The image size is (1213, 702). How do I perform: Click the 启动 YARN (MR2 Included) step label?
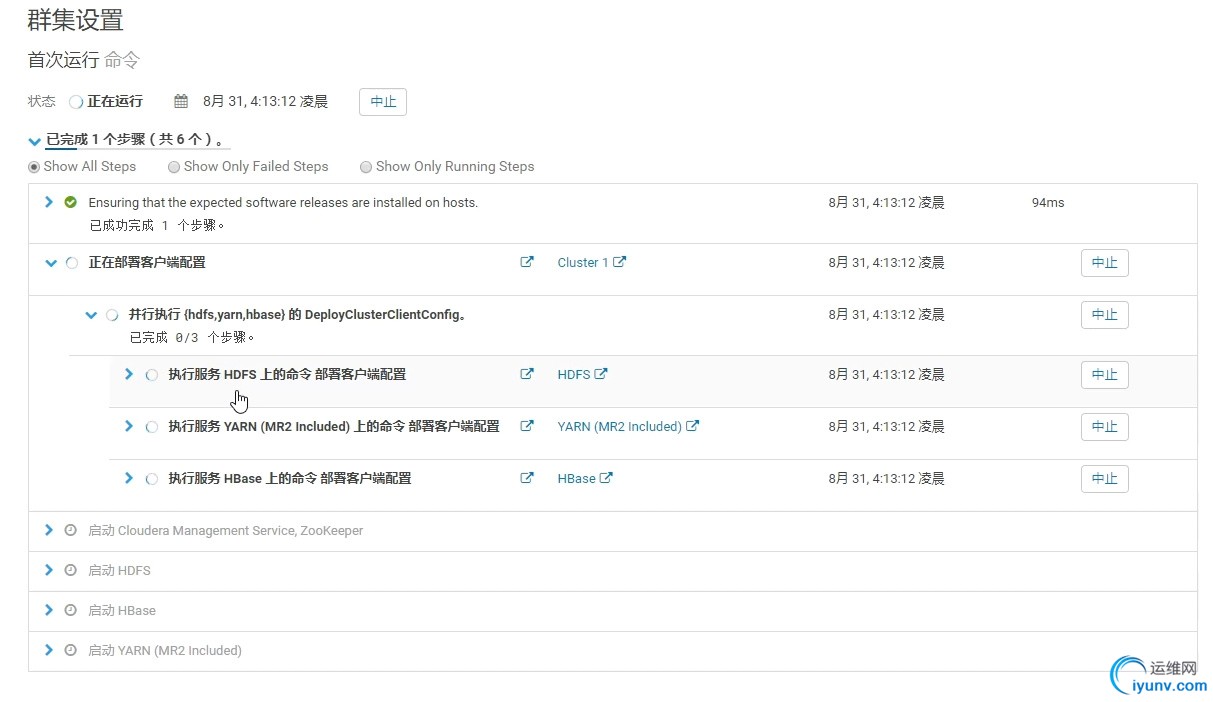coord(165,650)
